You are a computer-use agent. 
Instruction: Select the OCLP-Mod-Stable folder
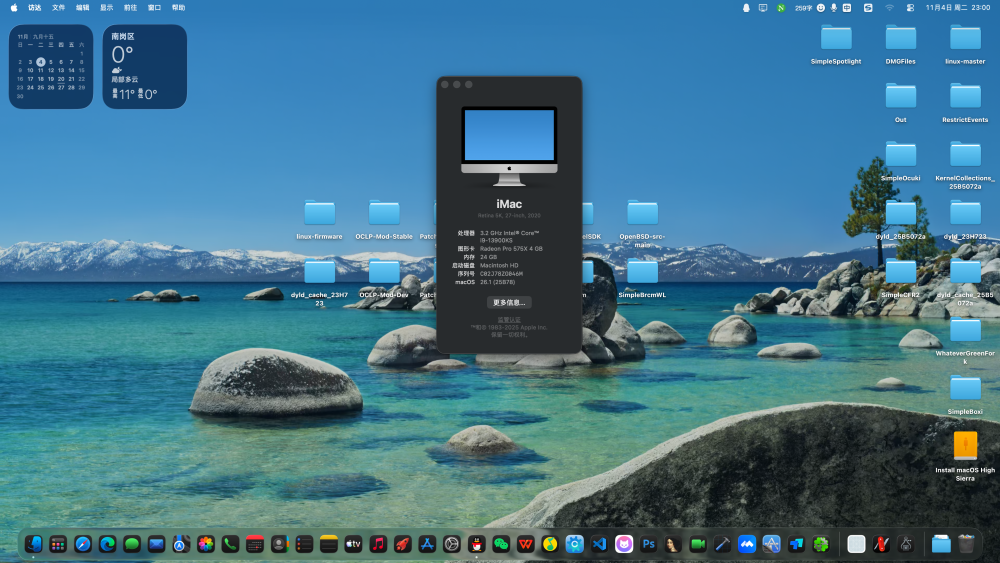pyautogui.click(x=384, y=219)
